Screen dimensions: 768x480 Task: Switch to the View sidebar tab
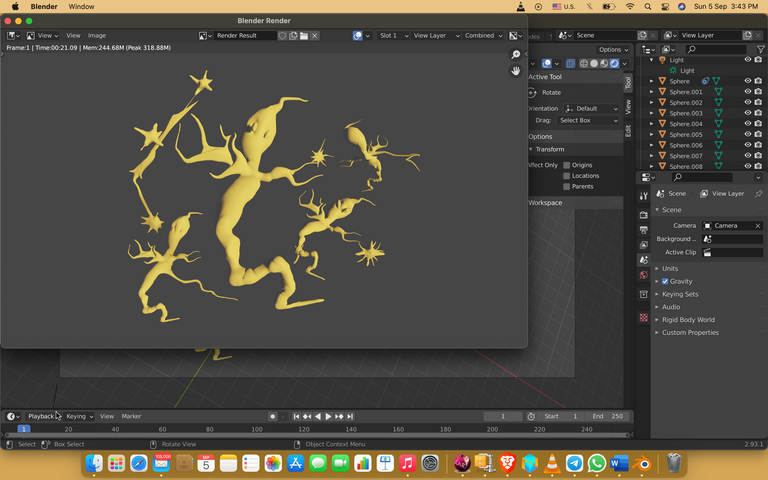628,107
